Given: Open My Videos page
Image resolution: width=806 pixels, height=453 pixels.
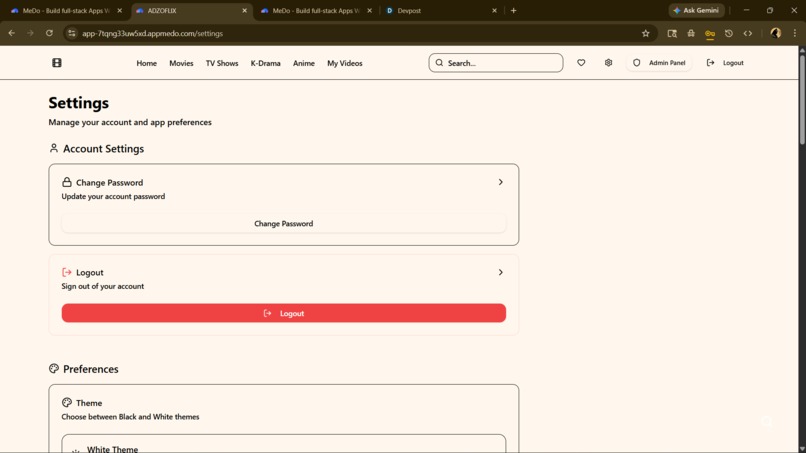Looking at the screenshot, I should 344,63.
